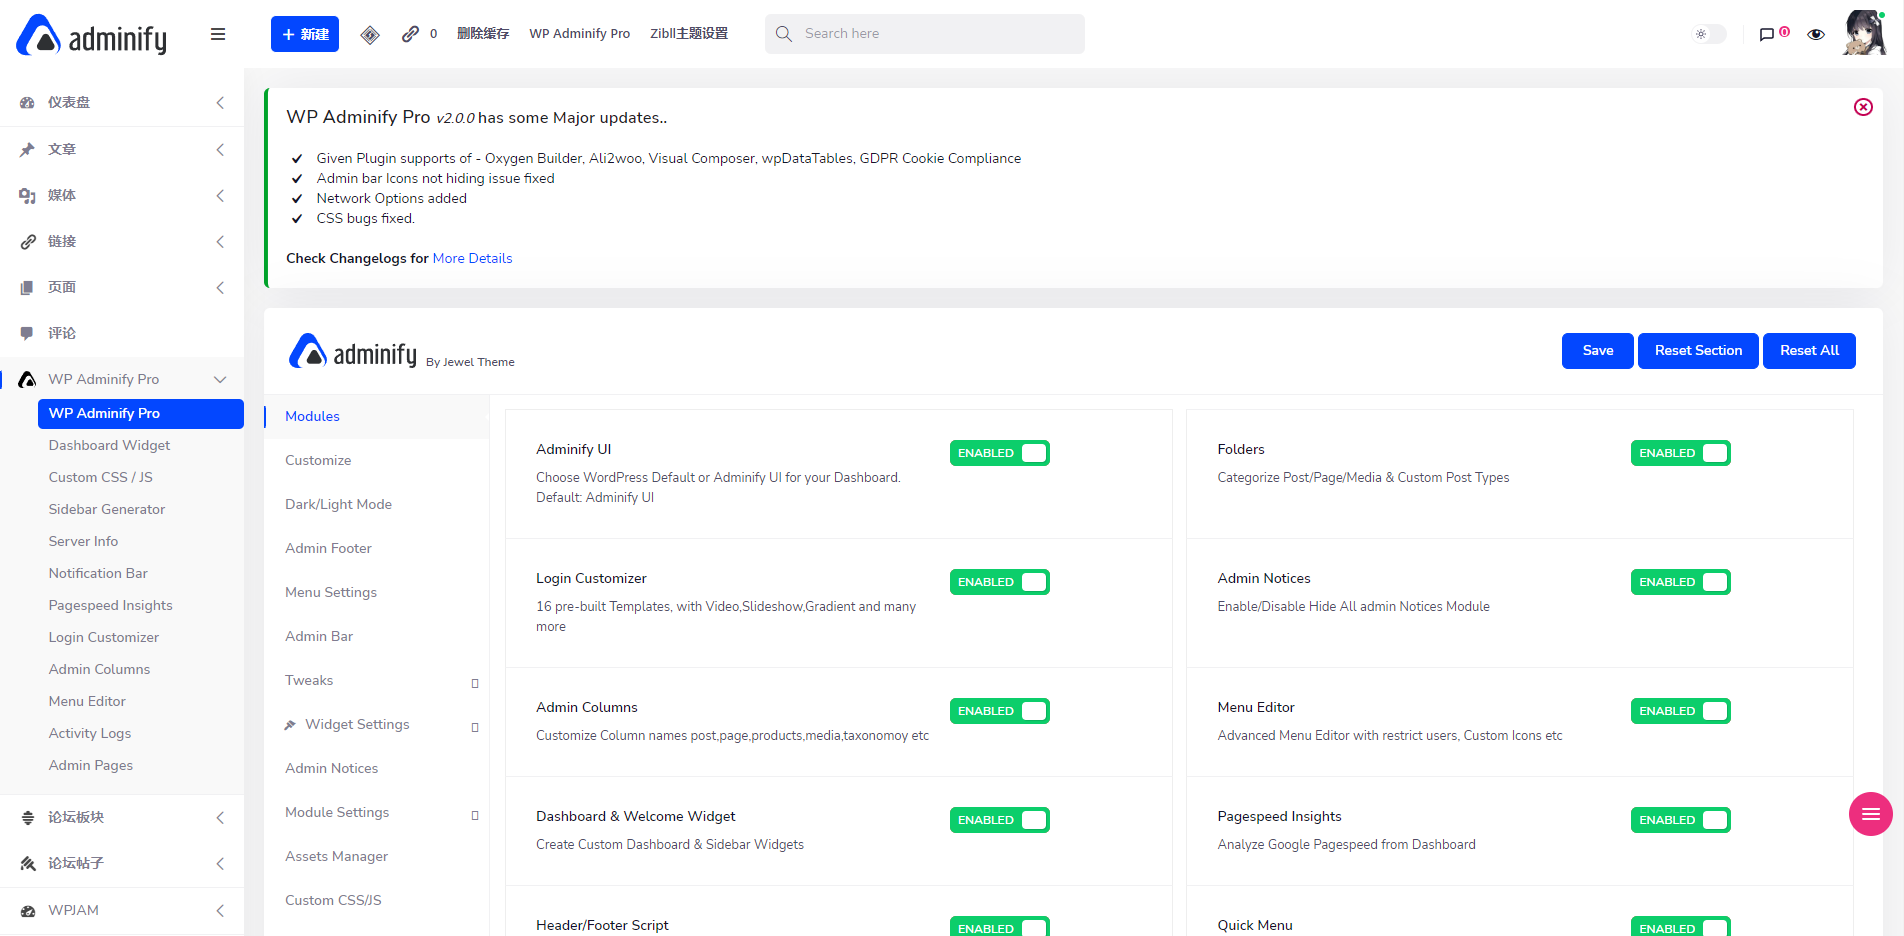Open the Admin Footer tab
Screen dimensions: 1904x936
376,548
